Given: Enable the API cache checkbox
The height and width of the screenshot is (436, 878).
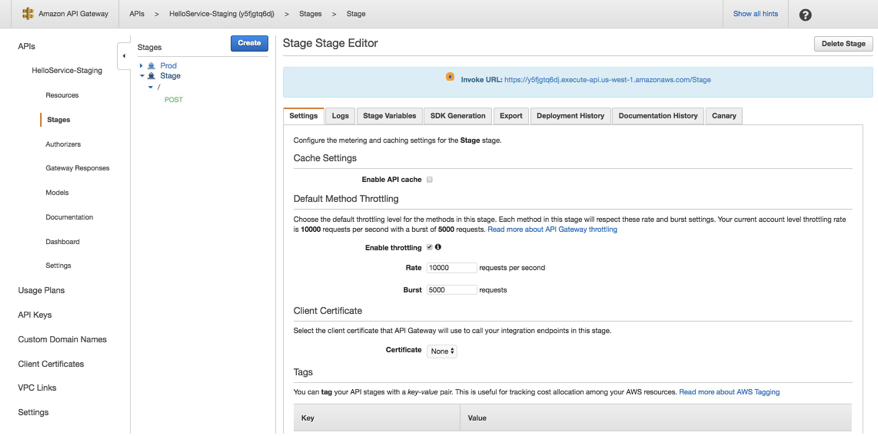Looking at the screenshot, I should (429, 180).
